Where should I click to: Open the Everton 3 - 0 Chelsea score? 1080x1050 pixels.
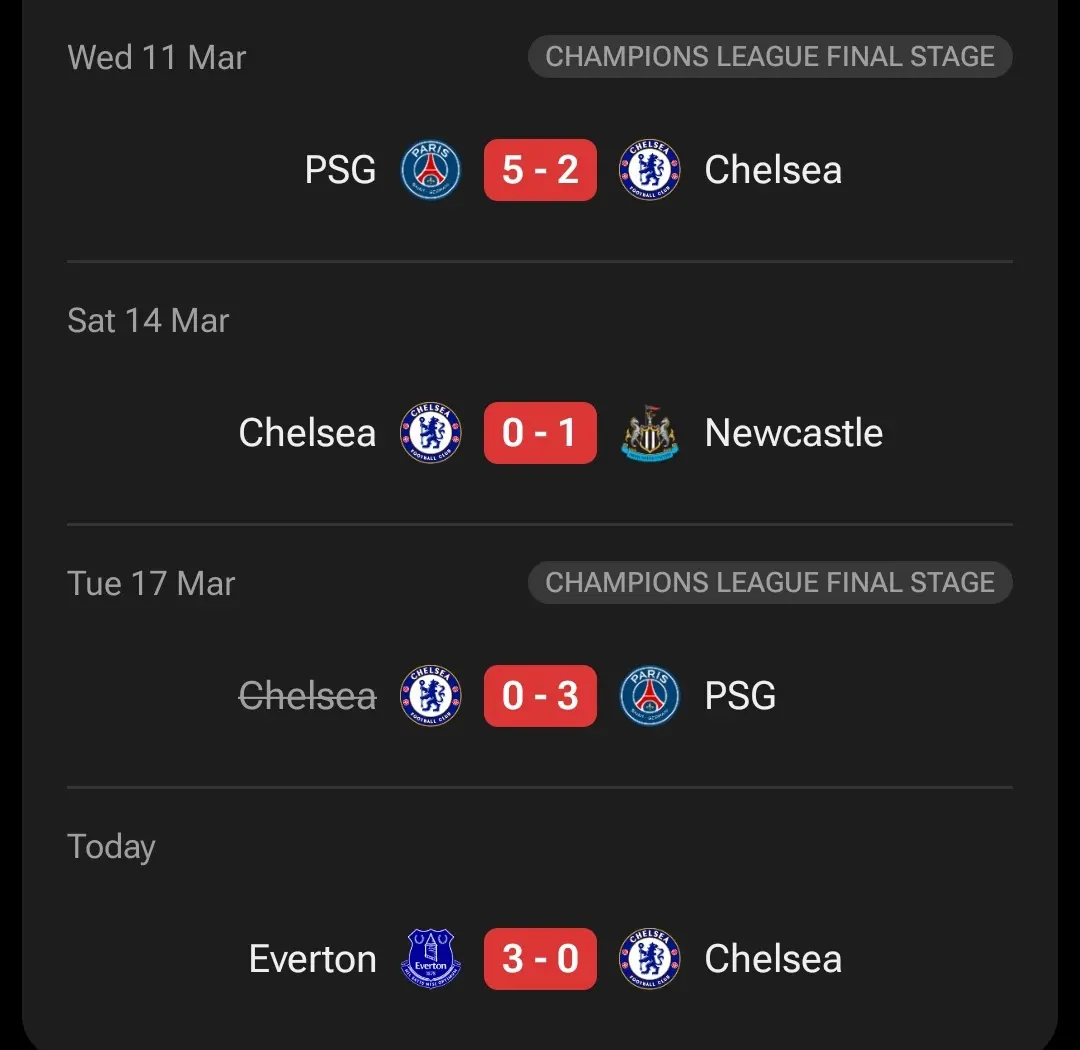coord(540,959)
